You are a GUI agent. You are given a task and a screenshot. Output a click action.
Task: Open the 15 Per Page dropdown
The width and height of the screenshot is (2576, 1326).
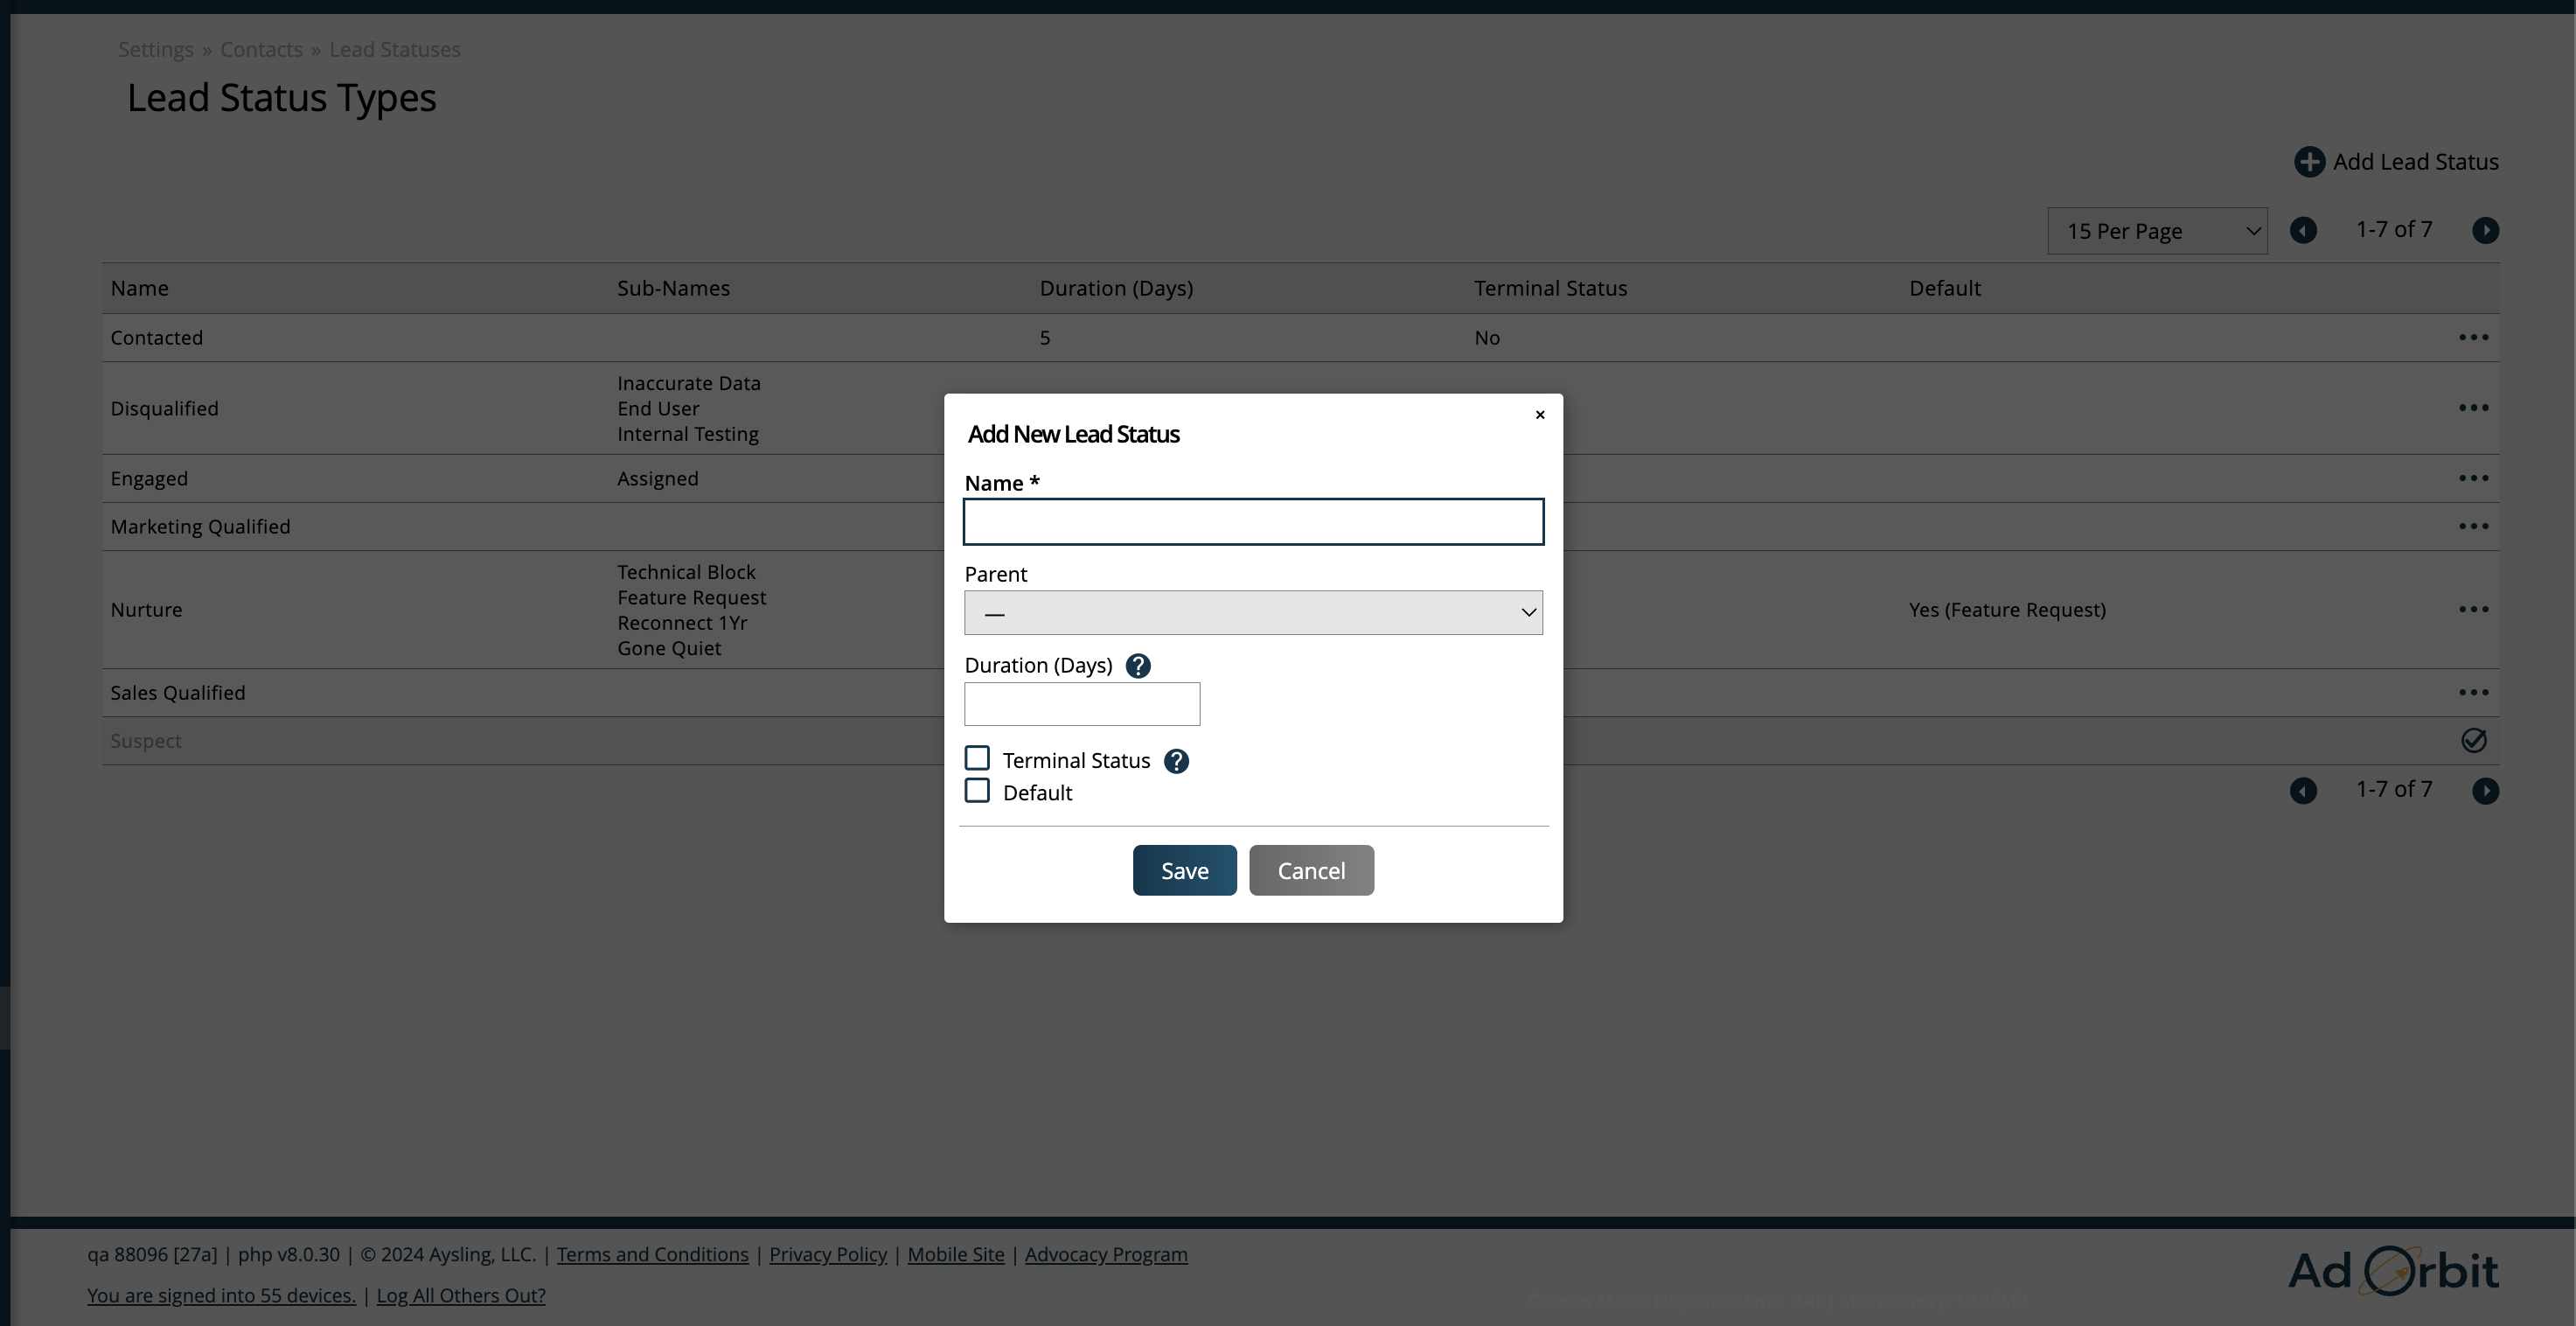[x=2157, y=231]
